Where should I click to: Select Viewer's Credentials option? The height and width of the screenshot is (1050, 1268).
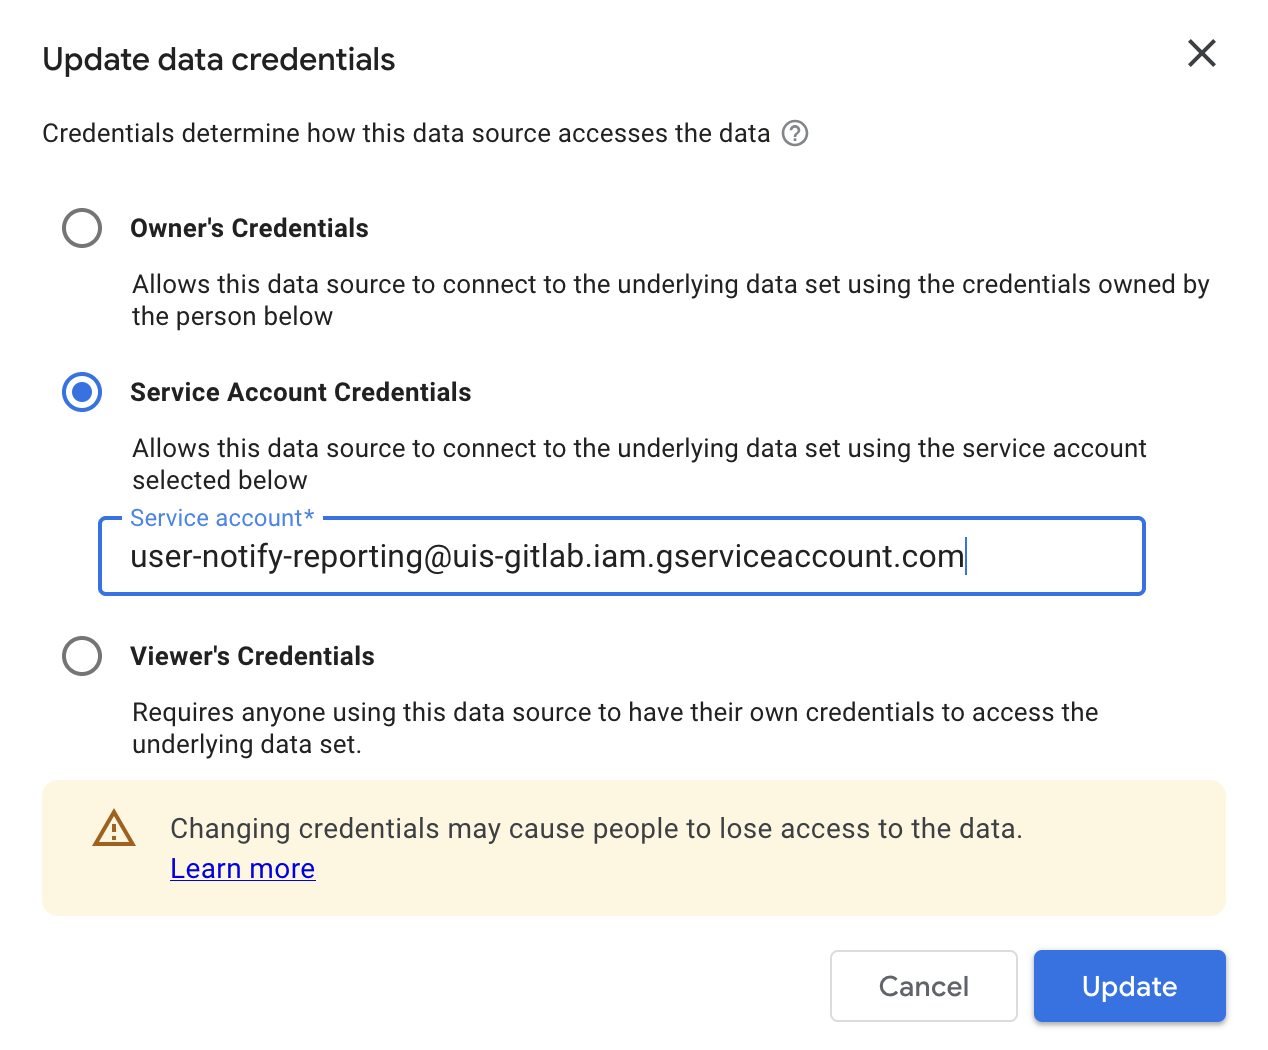82,656
